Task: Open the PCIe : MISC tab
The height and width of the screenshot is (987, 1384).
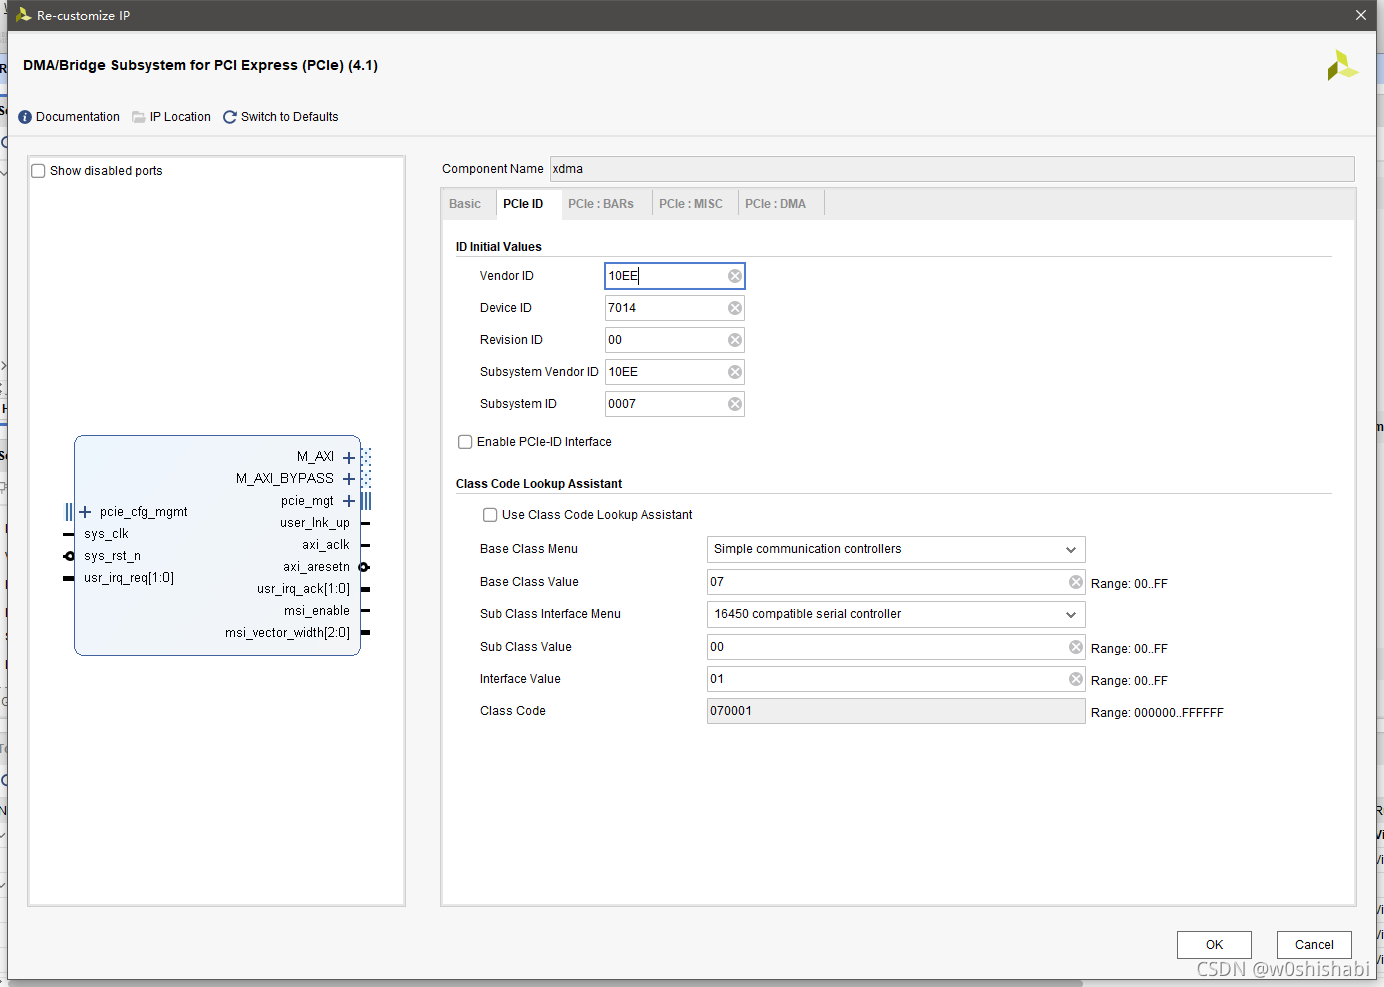Action: tap(691, 204)
